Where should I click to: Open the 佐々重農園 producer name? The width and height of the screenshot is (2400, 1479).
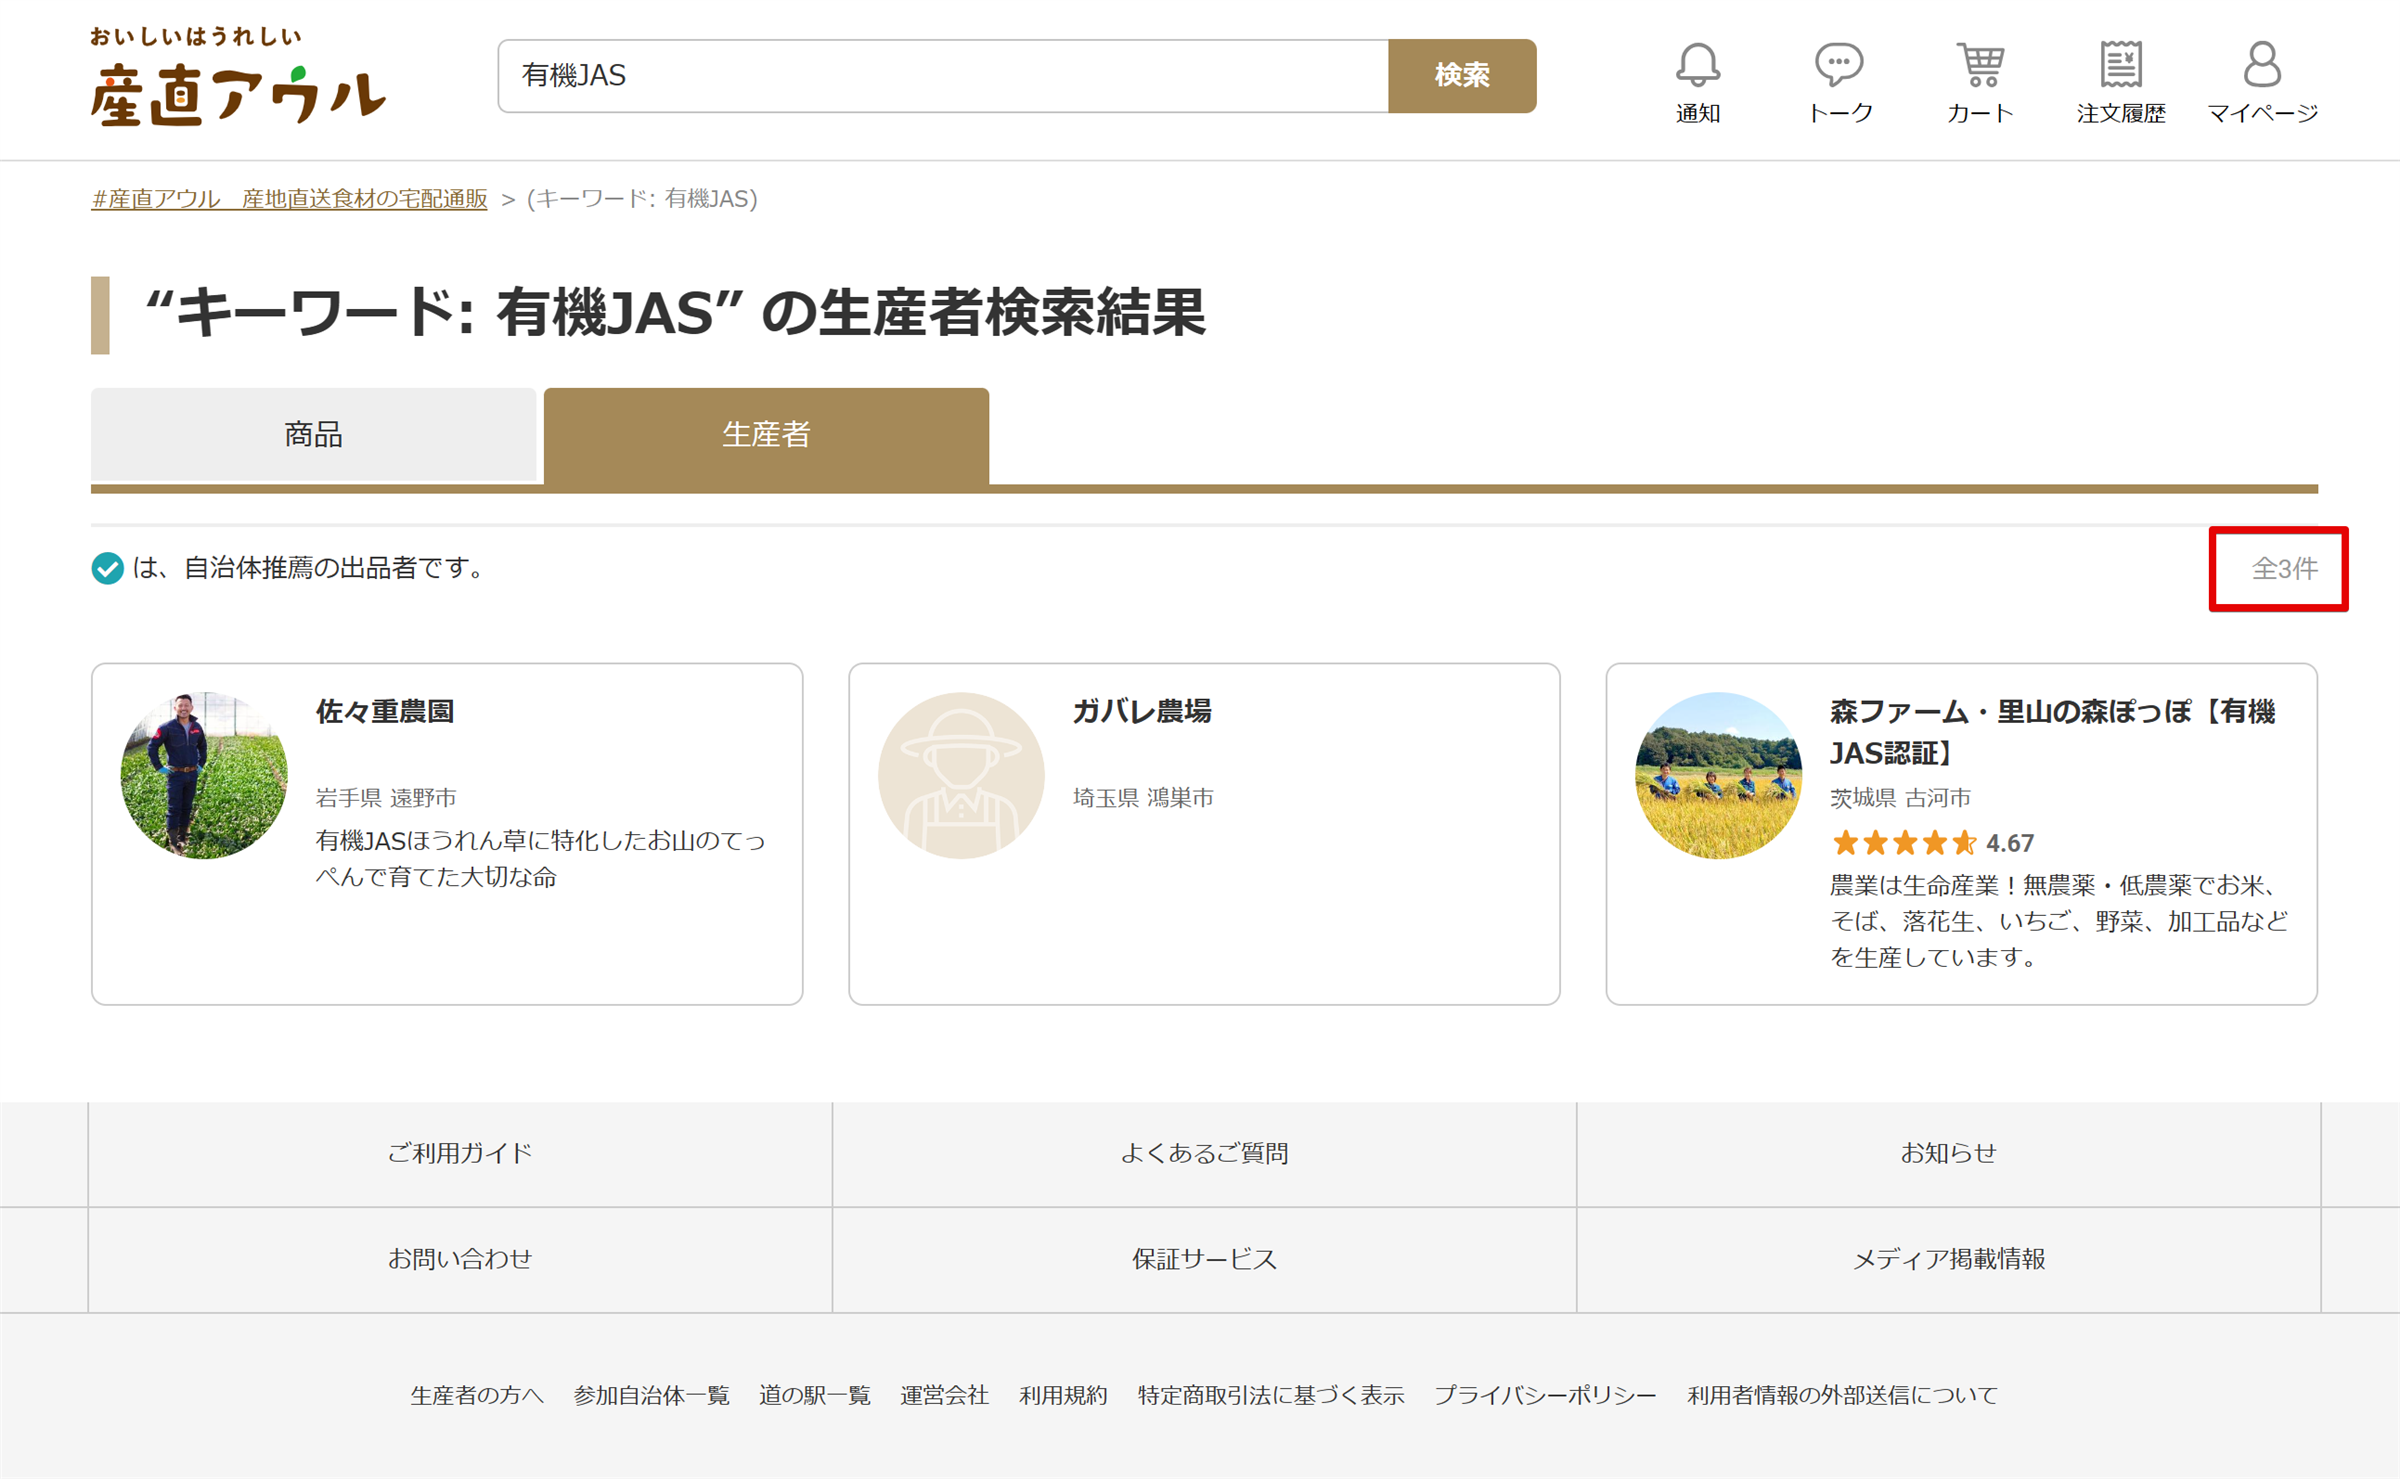tap(385, 712)
